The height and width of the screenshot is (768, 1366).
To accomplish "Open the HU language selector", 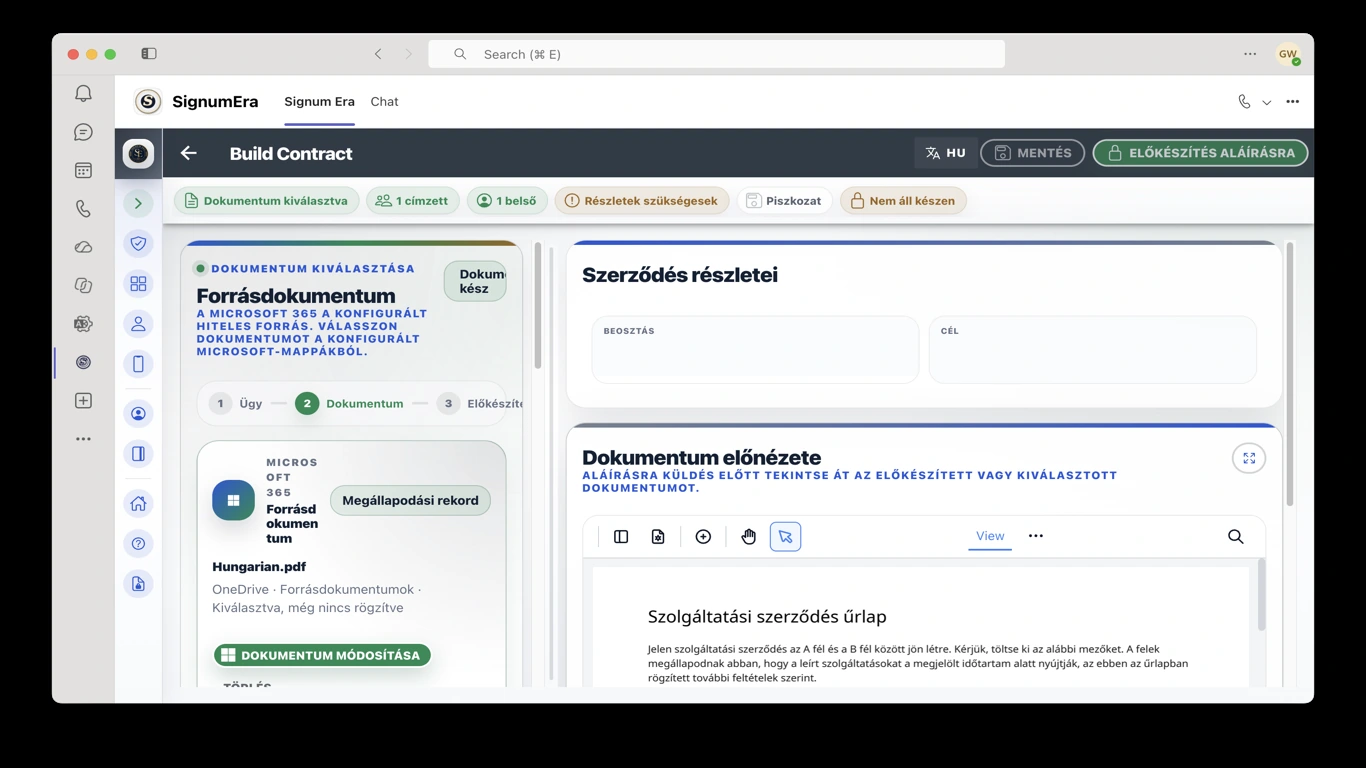I will click(945, 153).
